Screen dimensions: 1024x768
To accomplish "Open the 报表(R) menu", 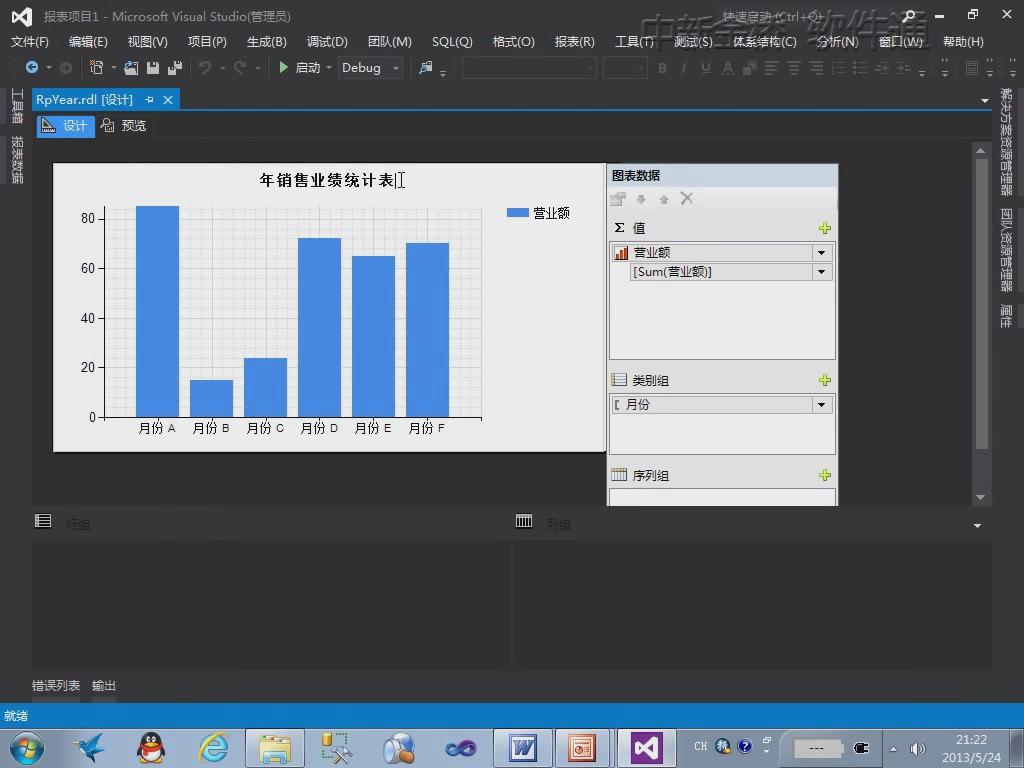I will [575, 42].
